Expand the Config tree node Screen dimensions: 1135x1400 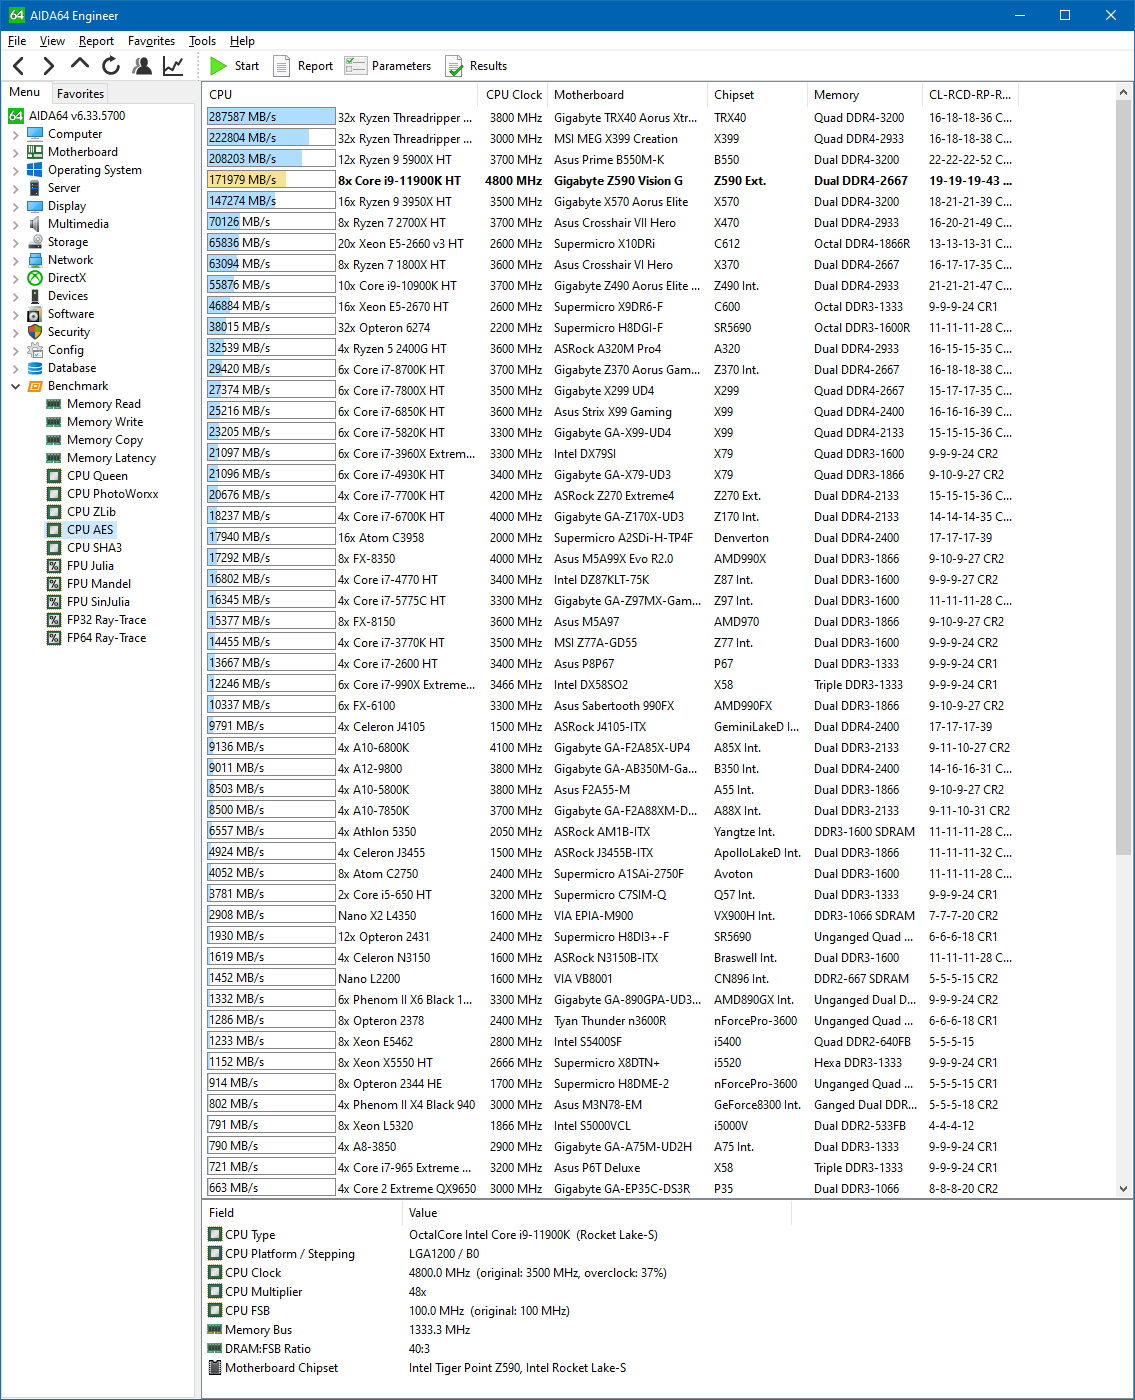15,350
